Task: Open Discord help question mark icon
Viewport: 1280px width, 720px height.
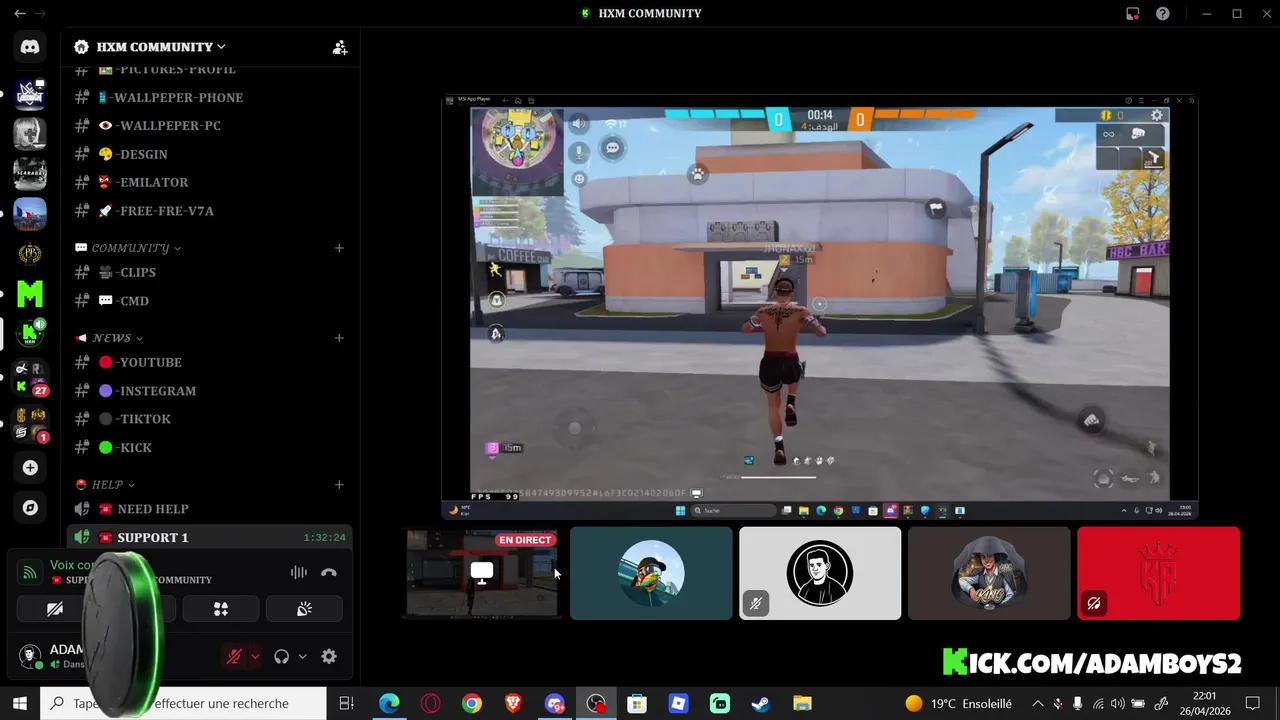Action: pos(1163,14)
